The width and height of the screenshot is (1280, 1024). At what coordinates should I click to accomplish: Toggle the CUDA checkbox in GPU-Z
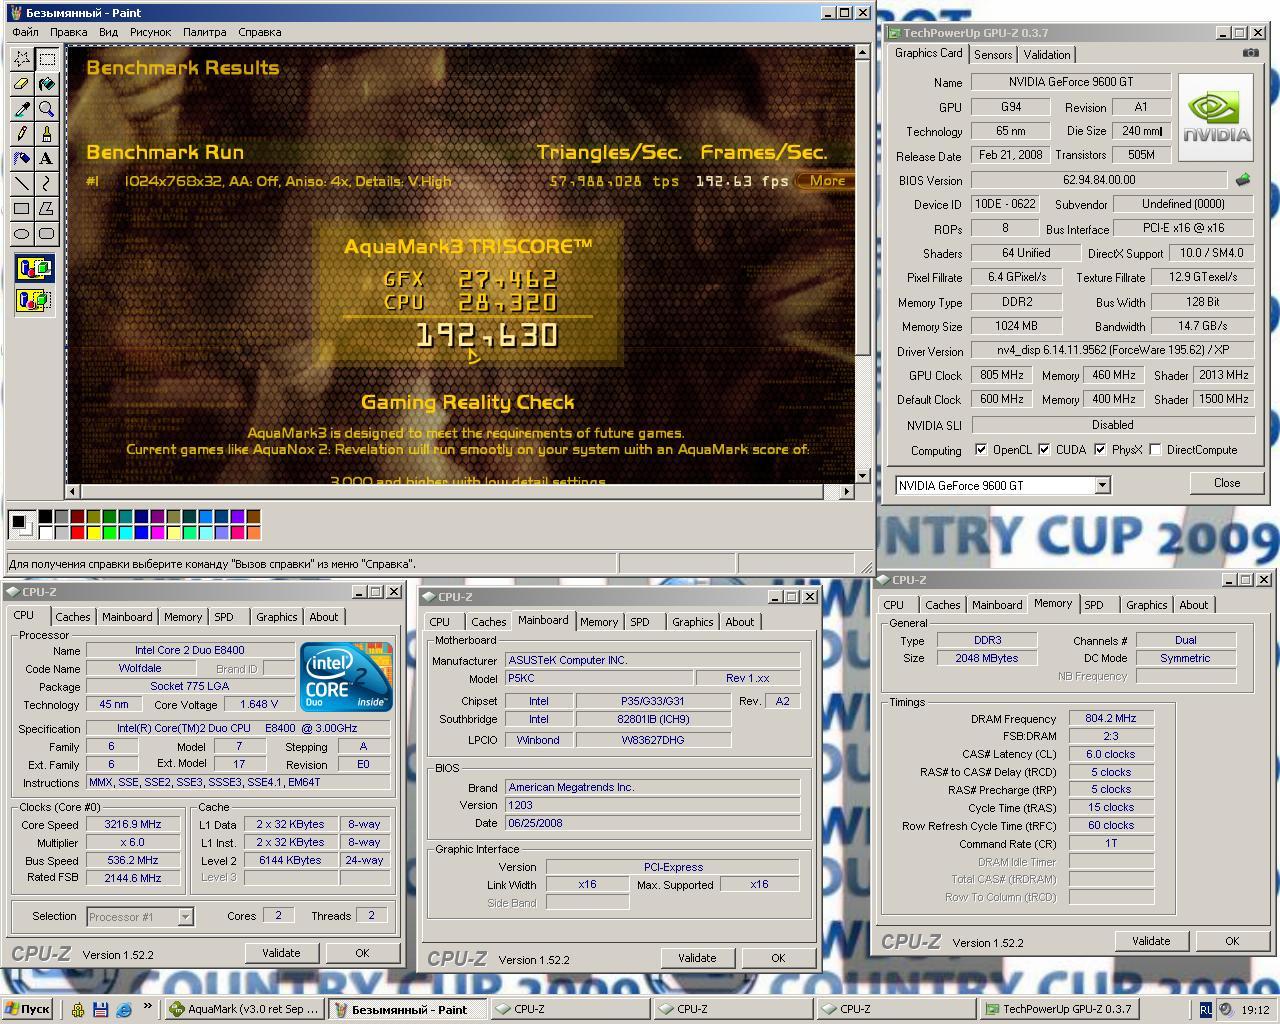(x=1044, y=450)
